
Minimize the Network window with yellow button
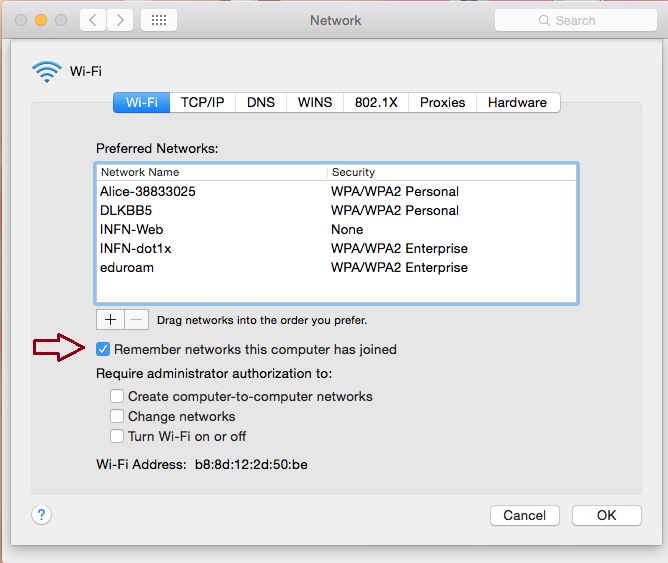pyautogui.click(x=41, y=20)
